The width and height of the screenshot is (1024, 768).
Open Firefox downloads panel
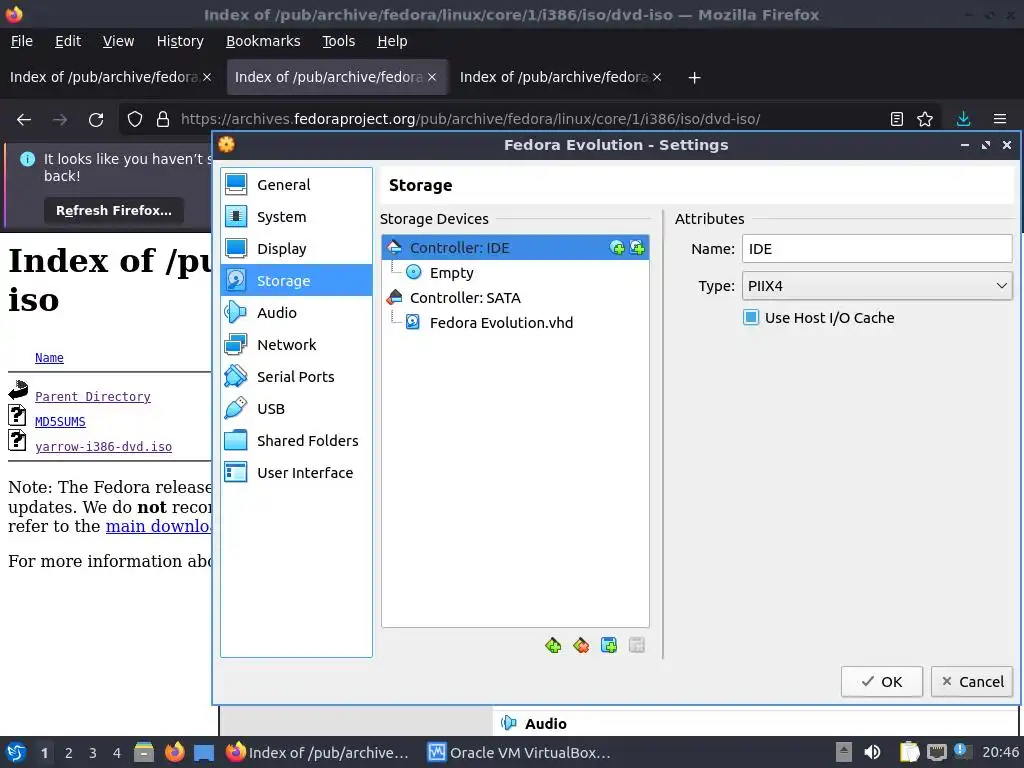click(963, 119)
